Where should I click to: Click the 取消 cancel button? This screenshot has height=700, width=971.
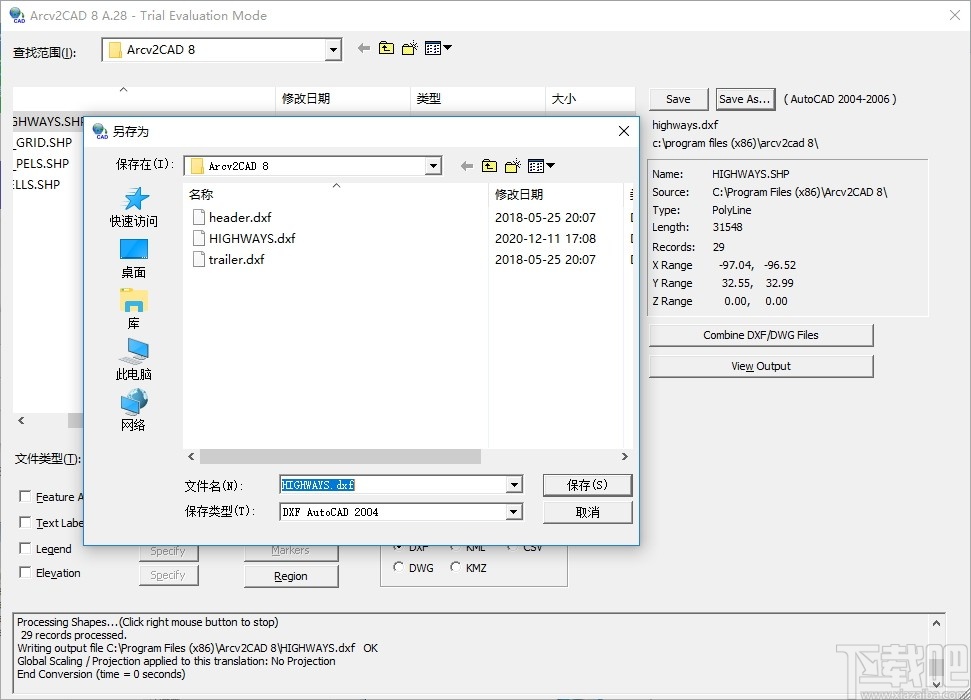tap(587, 512)
